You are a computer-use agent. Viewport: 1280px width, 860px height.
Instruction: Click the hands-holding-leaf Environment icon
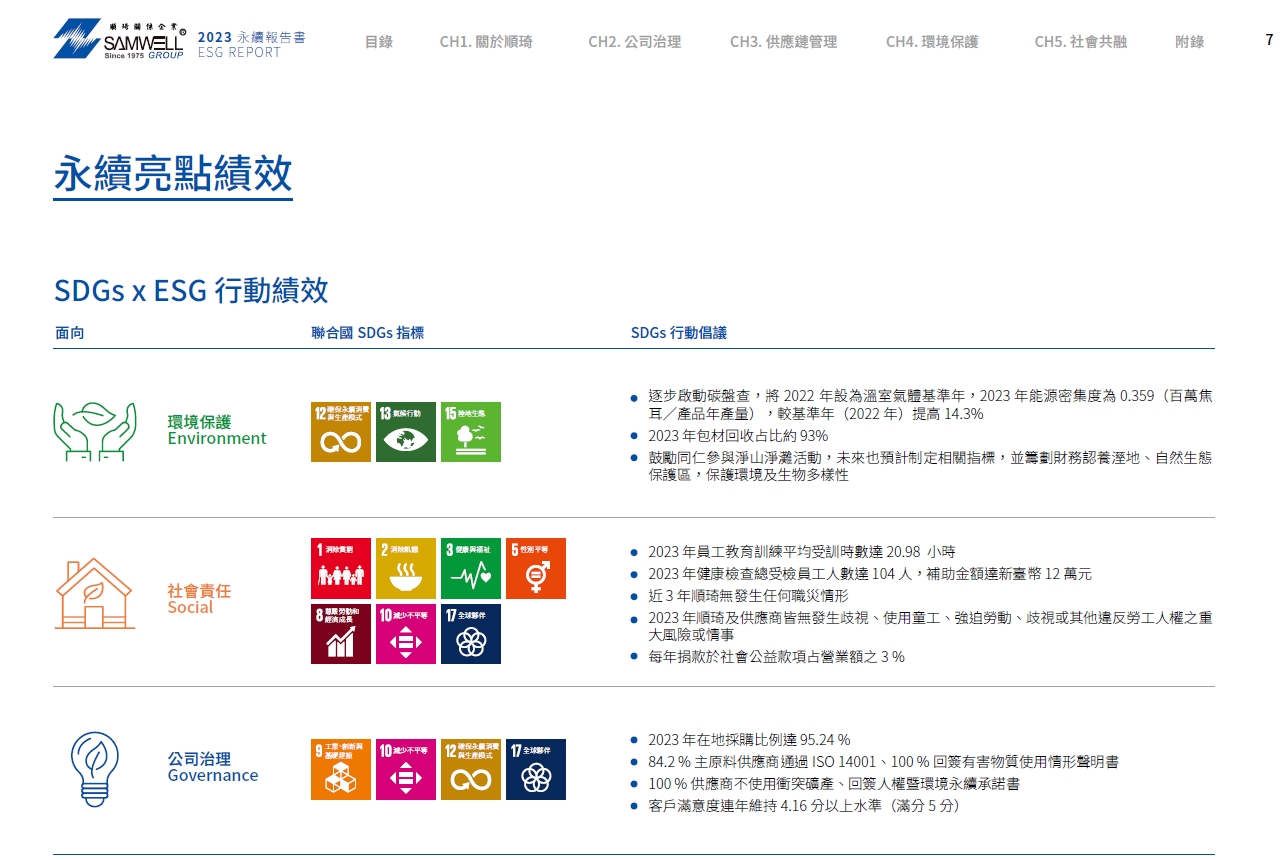[x=94, y=431]
